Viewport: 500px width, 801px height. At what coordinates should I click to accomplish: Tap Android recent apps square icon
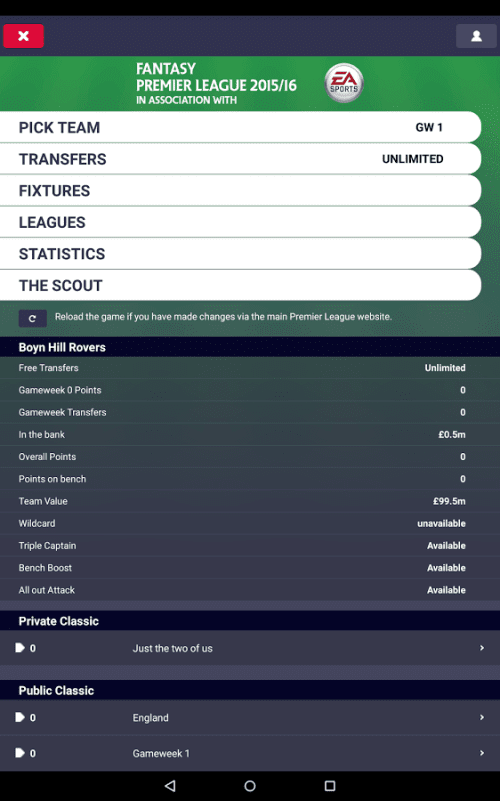[x=330, y=785]
